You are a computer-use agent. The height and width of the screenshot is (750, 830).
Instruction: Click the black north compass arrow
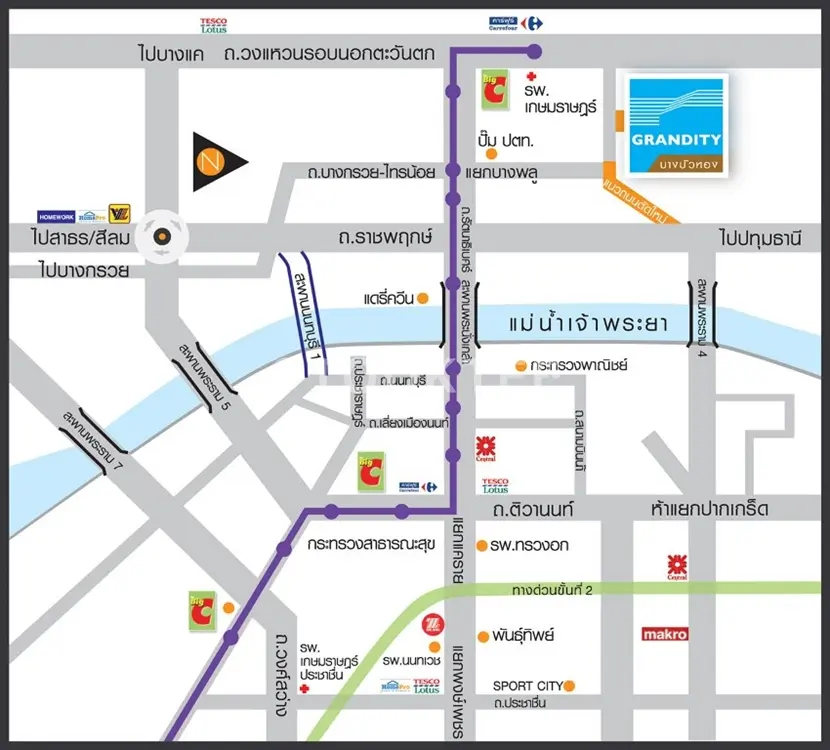218,160
